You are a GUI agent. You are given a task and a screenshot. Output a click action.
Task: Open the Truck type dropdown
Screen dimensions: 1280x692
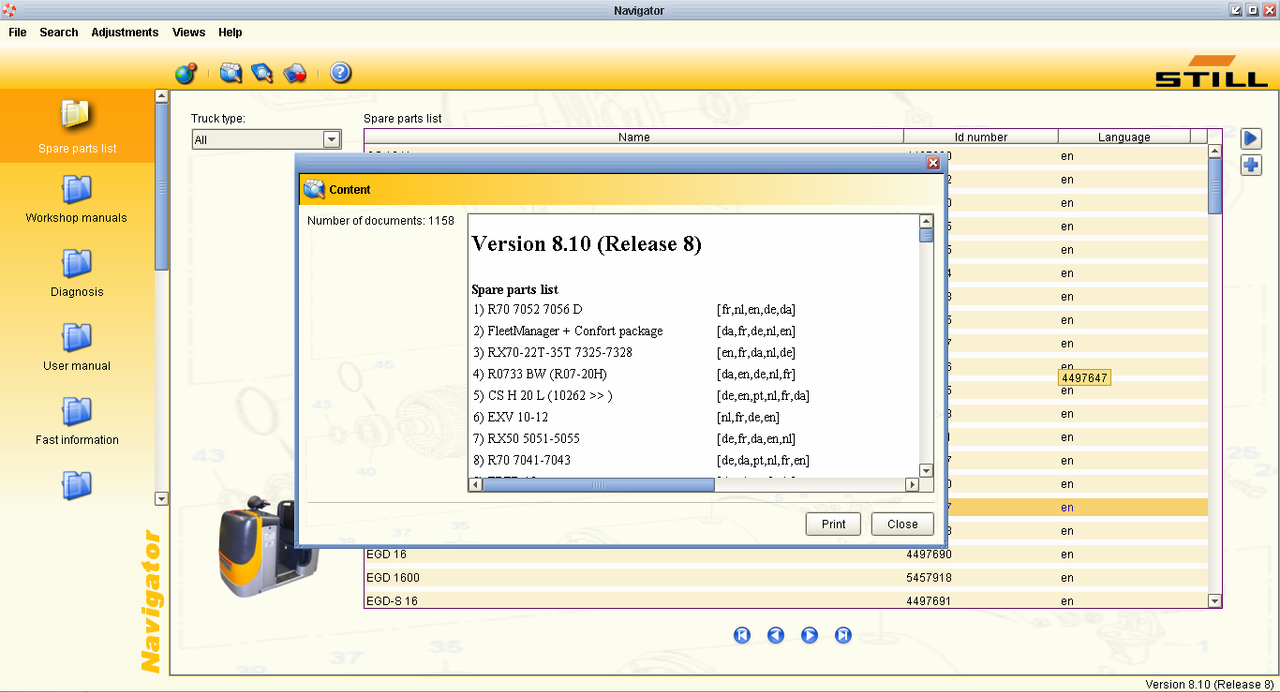coord(266,140)
